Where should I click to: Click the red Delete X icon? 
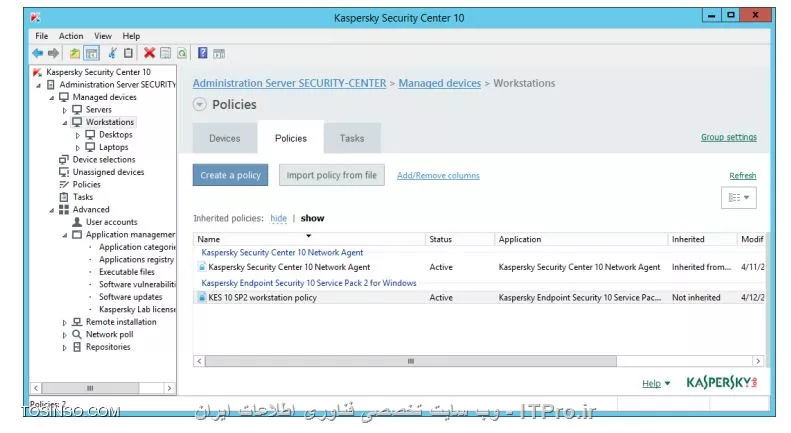149,53
